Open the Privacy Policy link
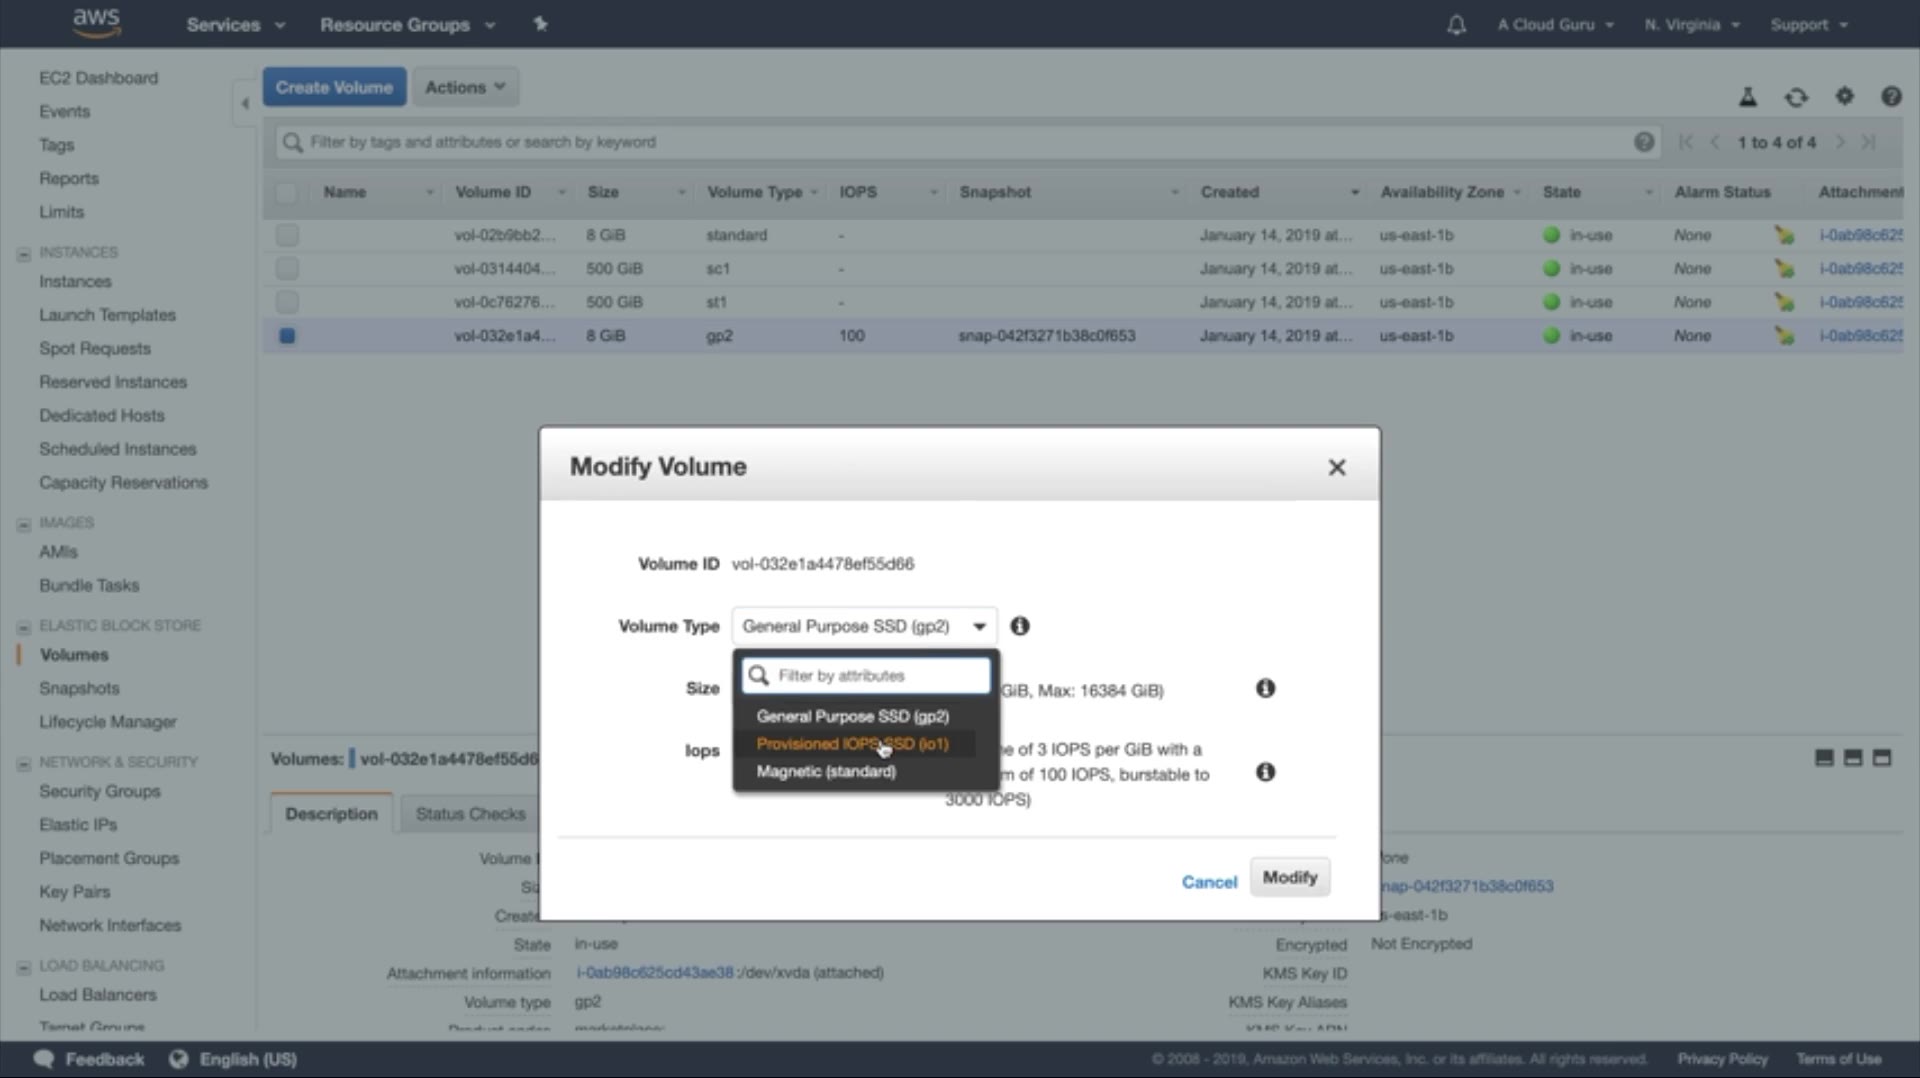Image resolution: width=1920 pixels, height=1078 pixels. coord(1722,1059)
